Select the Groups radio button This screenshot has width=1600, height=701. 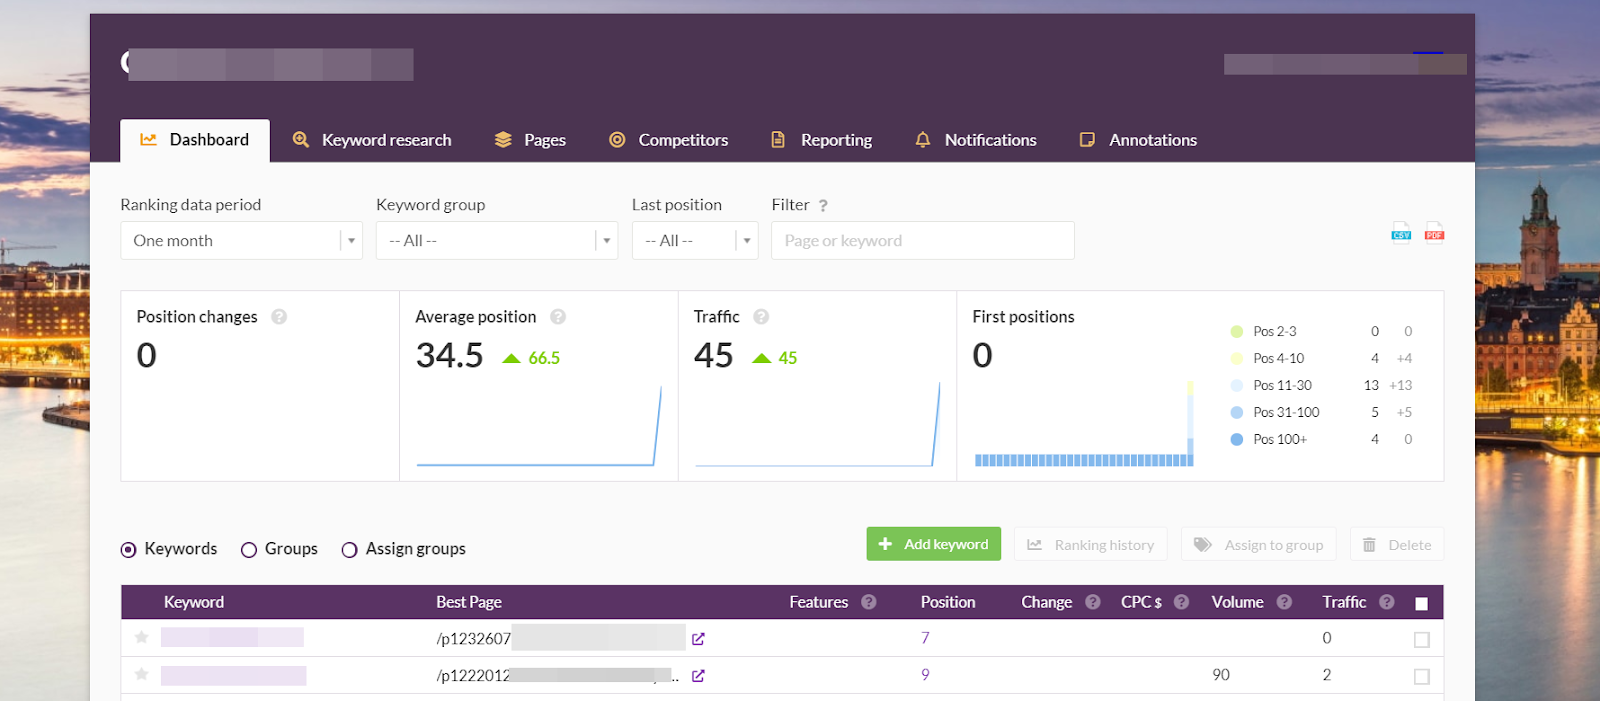[x=249, y=550]
